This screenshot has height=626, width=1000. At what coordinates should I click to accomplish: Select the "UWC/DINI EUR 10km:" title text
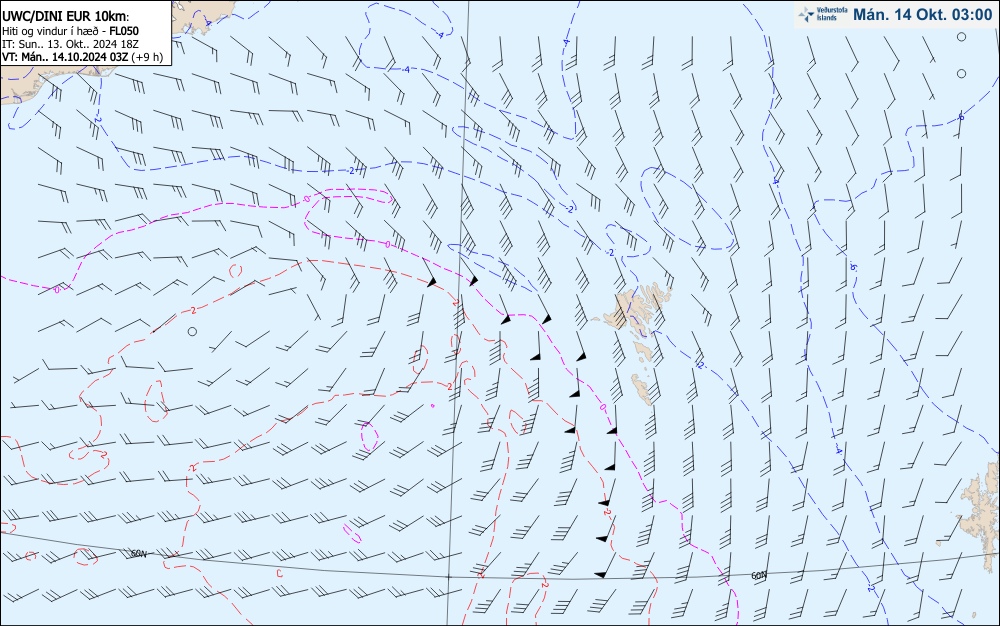(x=65, y=17)
